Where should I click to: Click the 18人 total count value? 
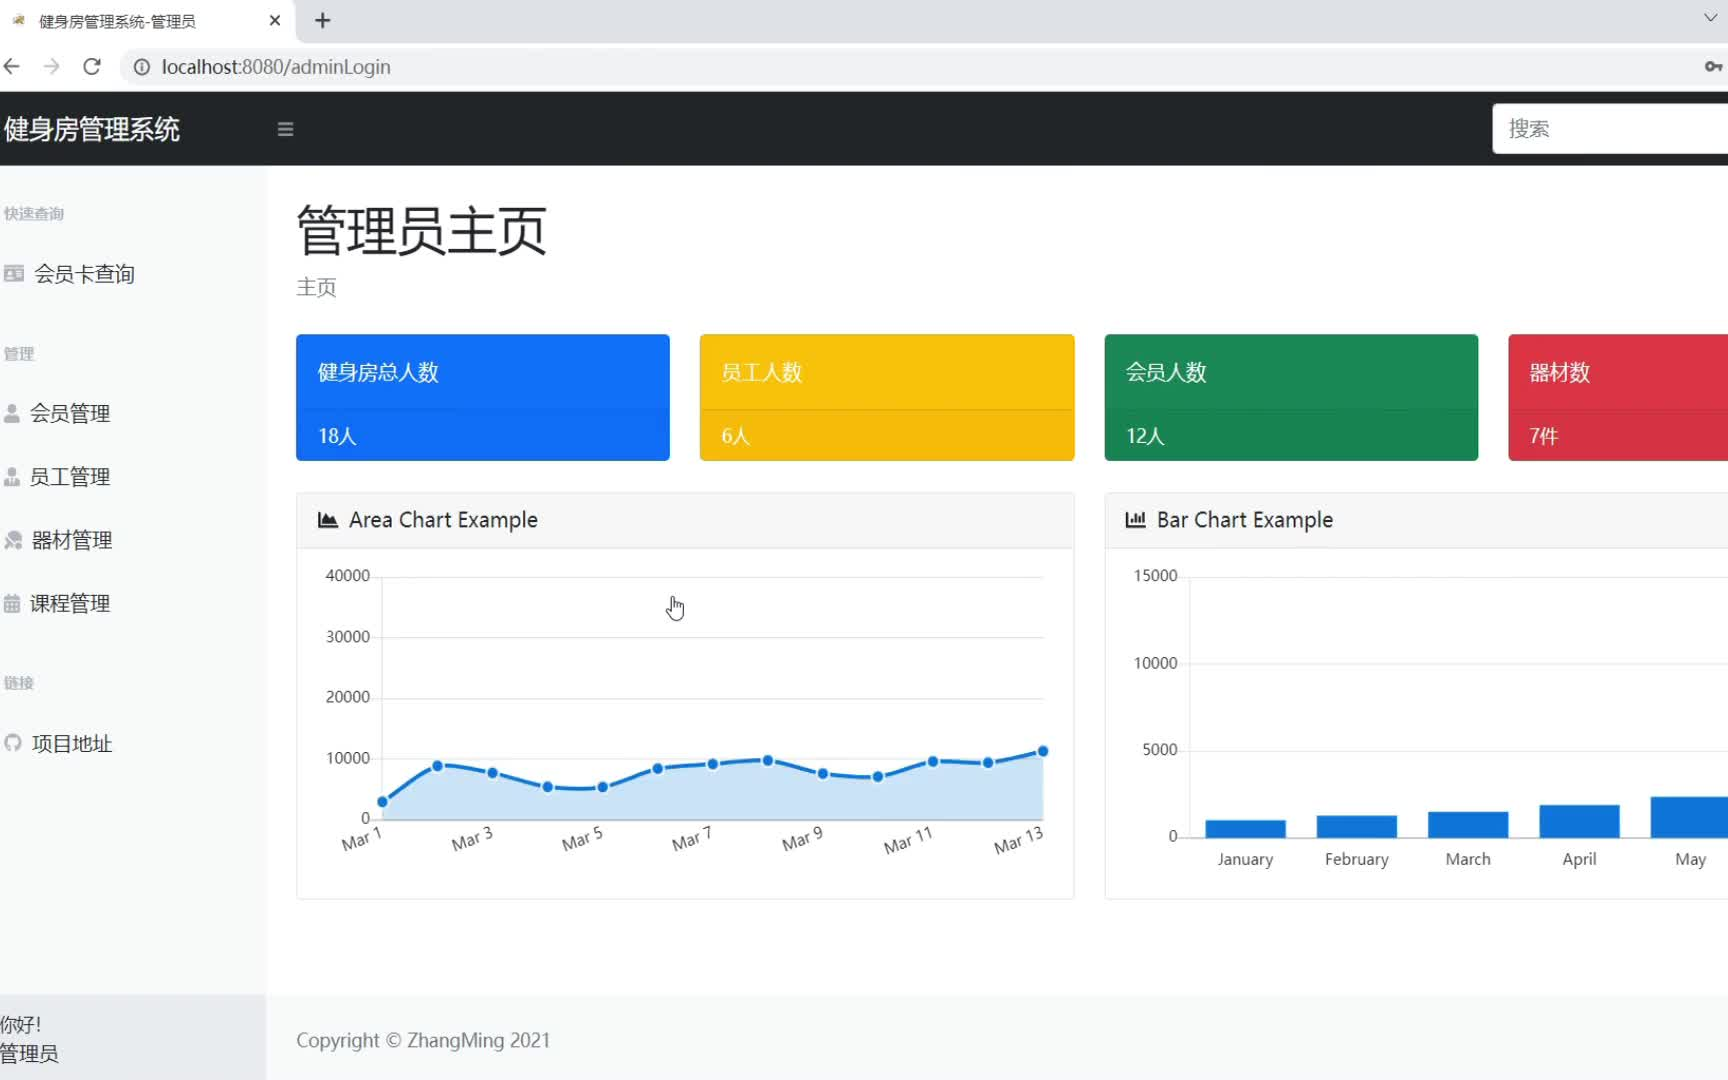coord(337,436)
